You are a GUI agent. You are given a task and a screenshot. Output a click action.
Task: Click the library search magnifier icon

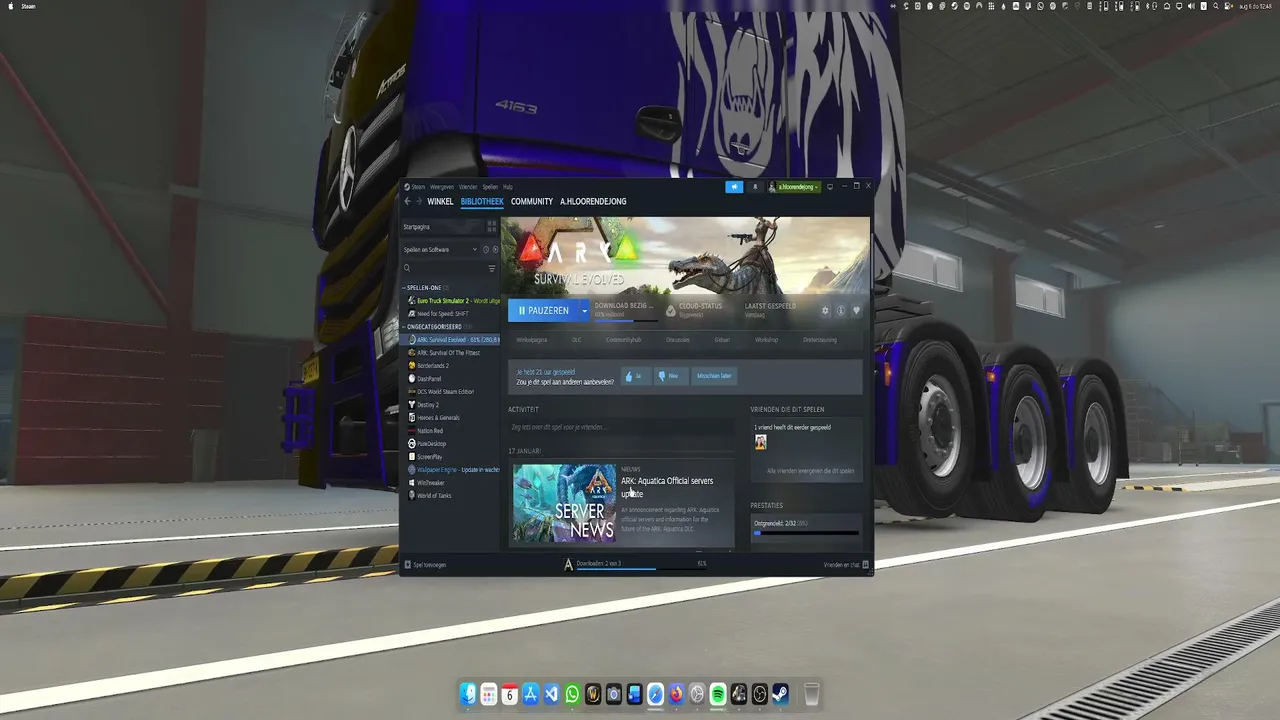coord(407,268)
